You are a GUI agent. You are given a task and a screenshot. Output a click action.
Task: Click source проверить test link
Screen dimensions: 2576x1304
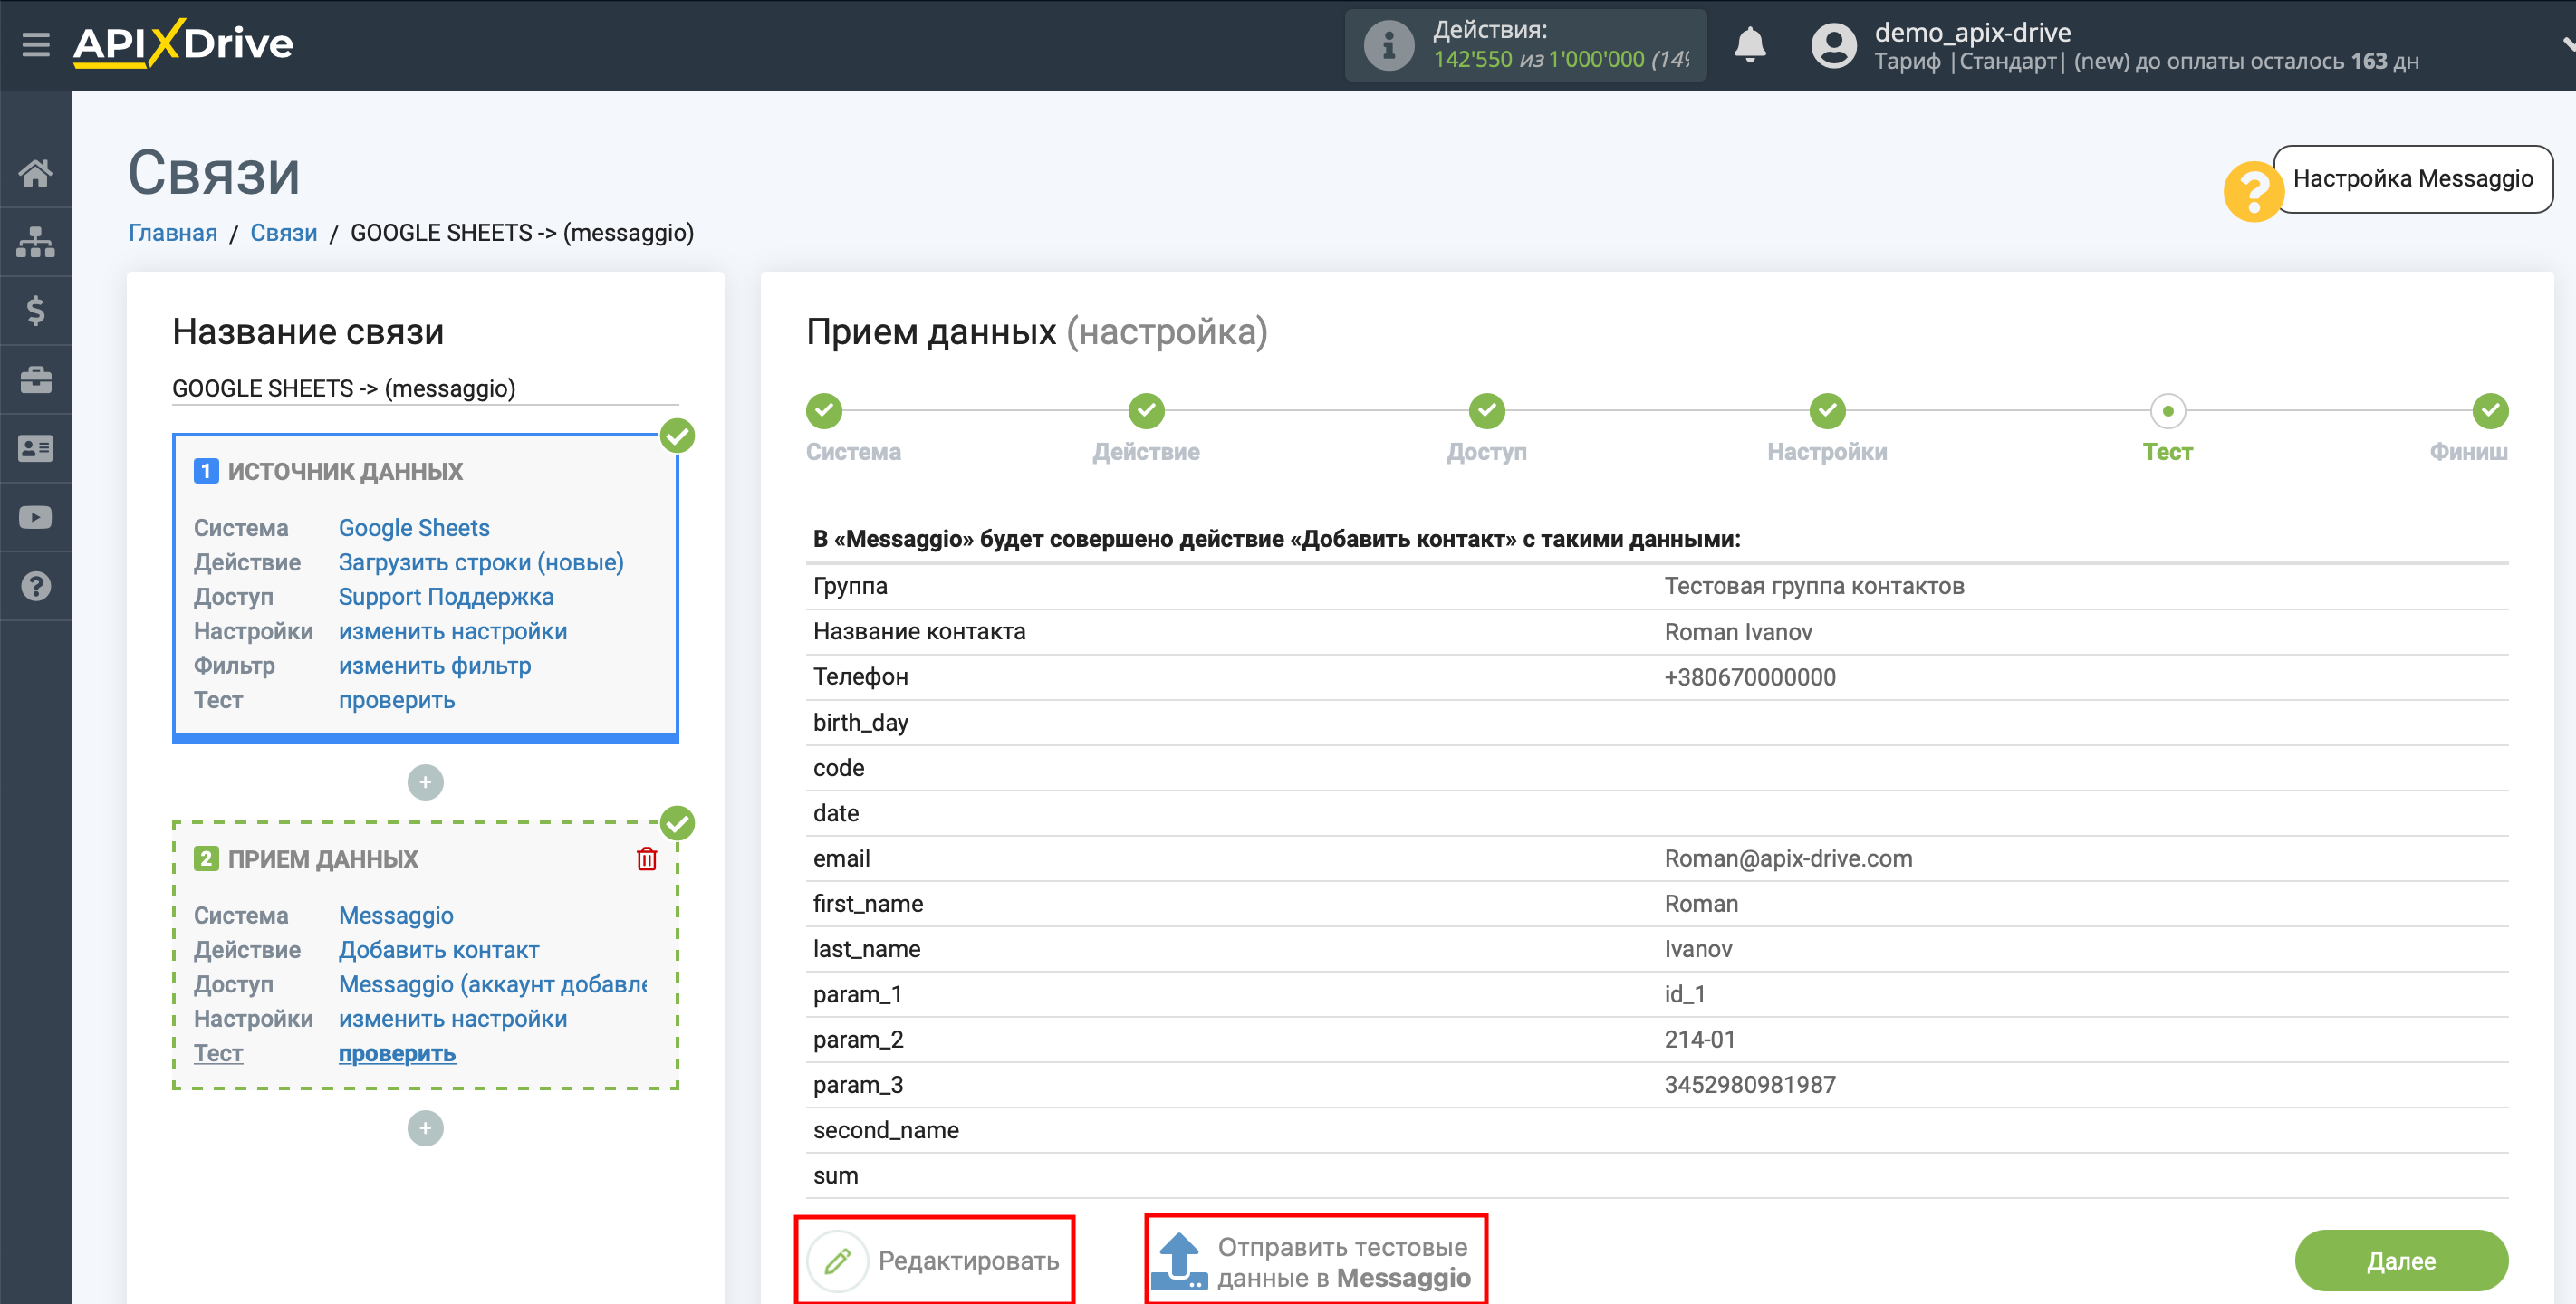click(397, 701)
